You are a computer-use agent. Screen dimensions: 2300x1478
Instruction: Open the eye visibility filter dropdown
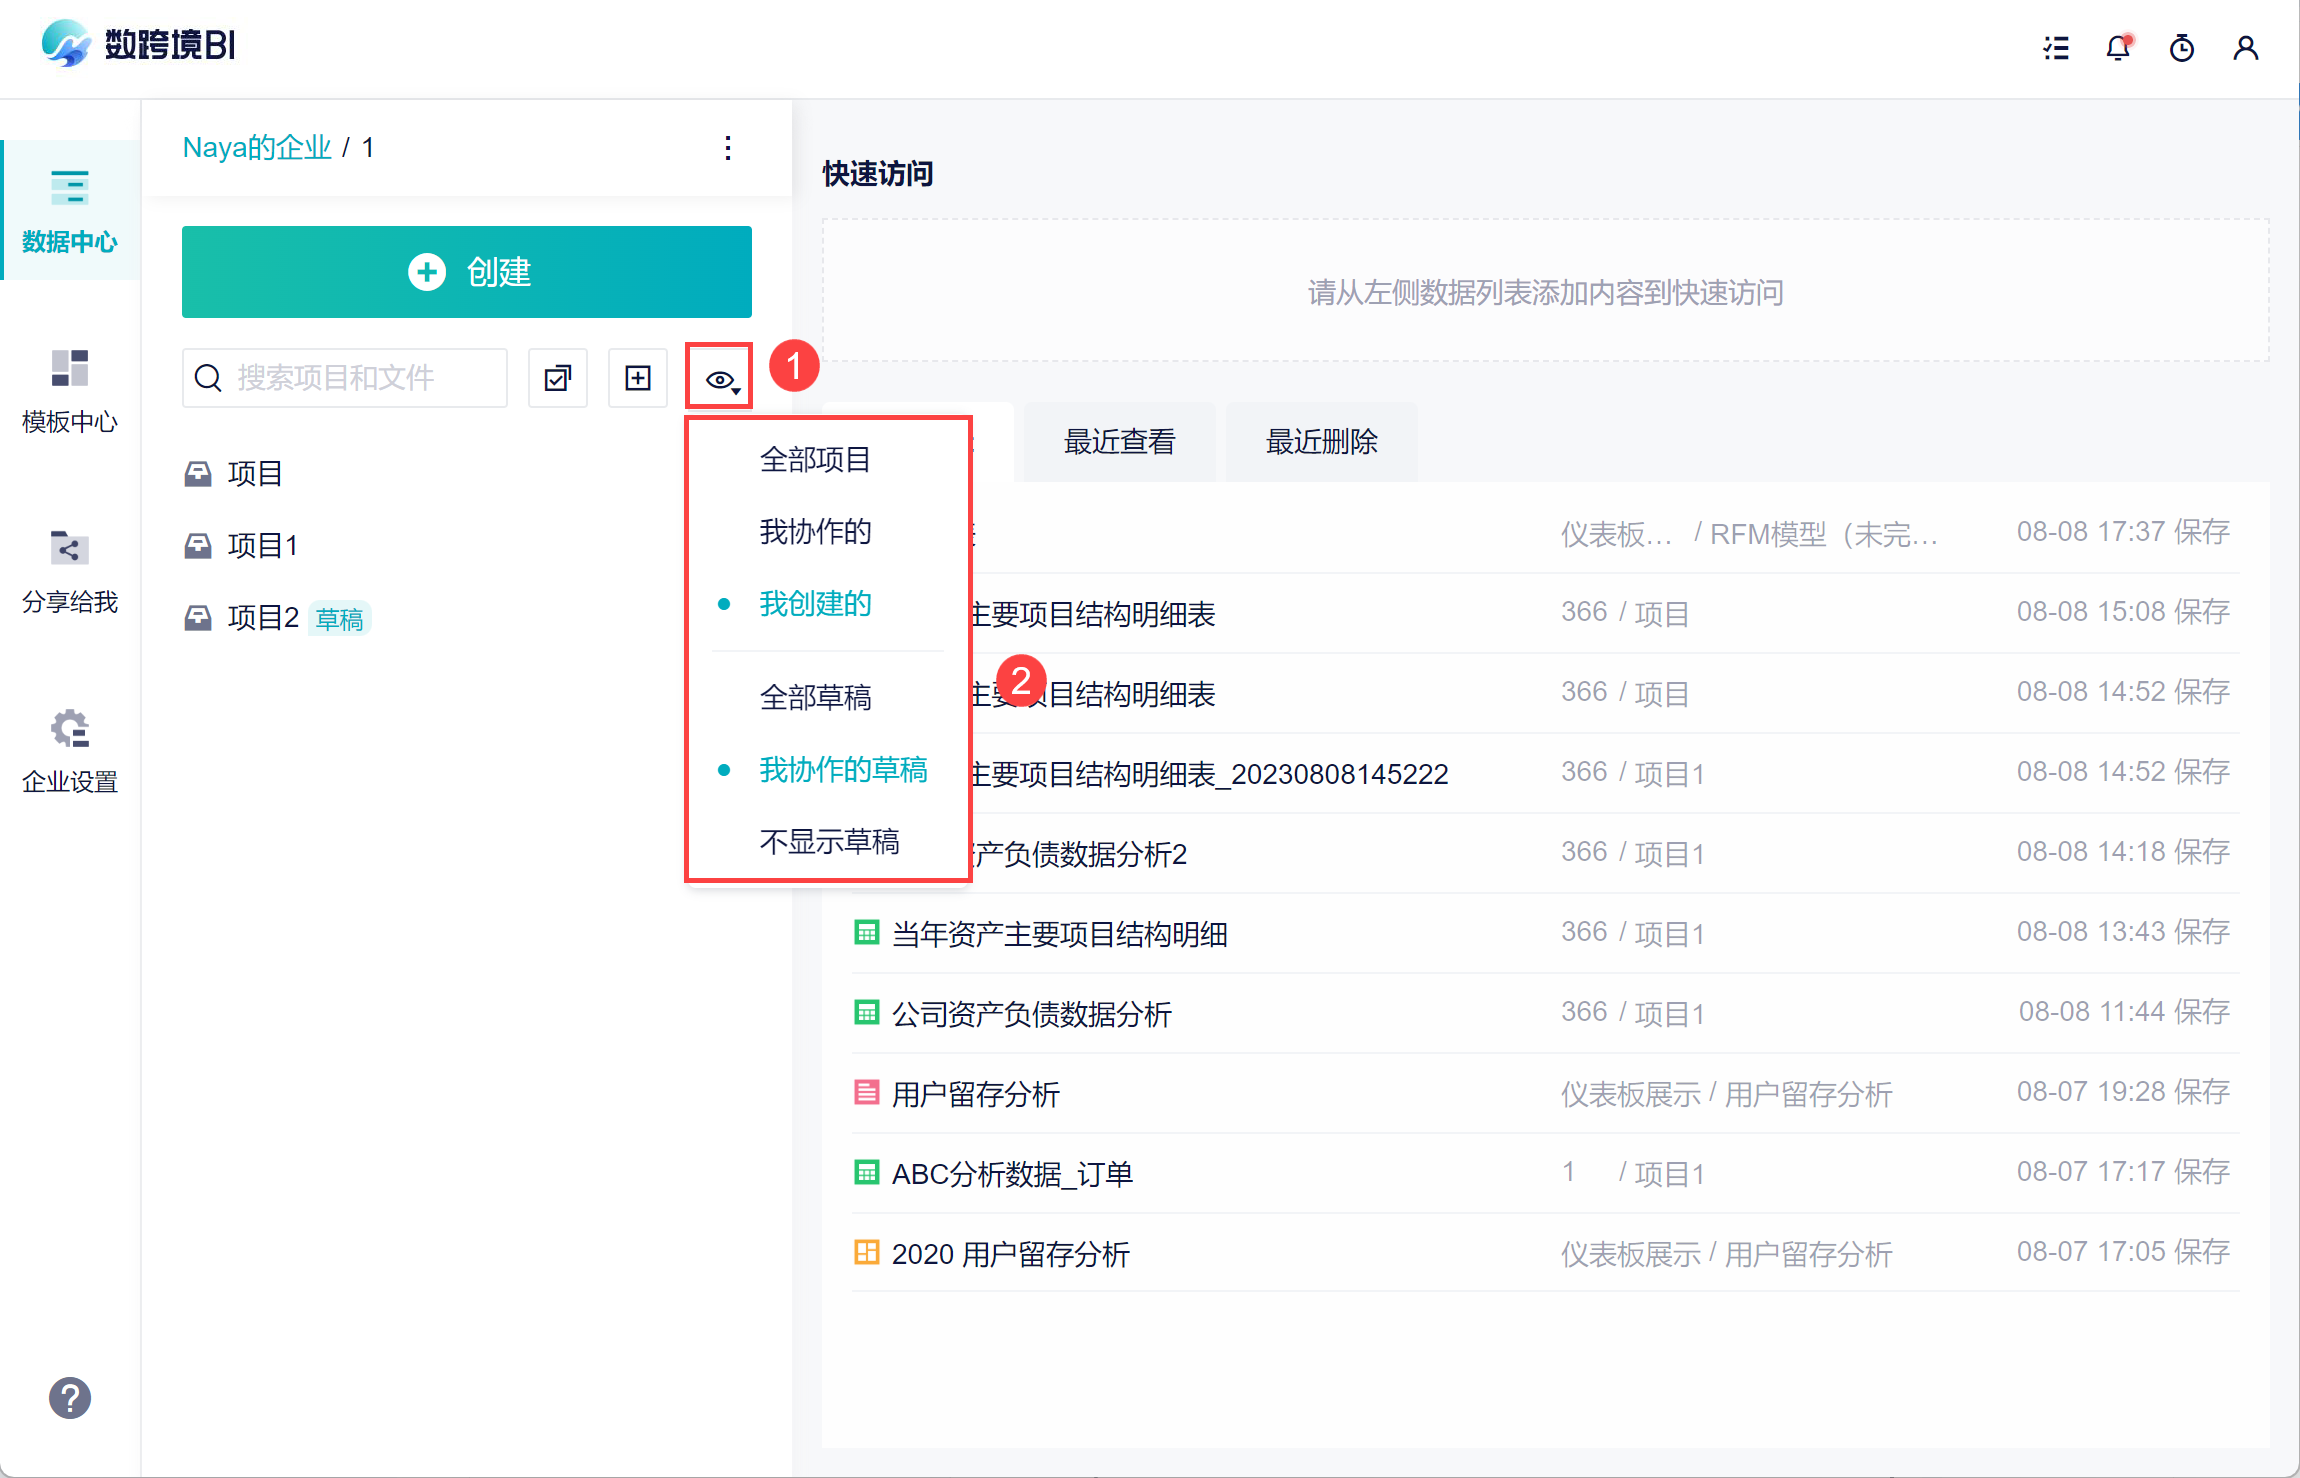tap(720, 379)
